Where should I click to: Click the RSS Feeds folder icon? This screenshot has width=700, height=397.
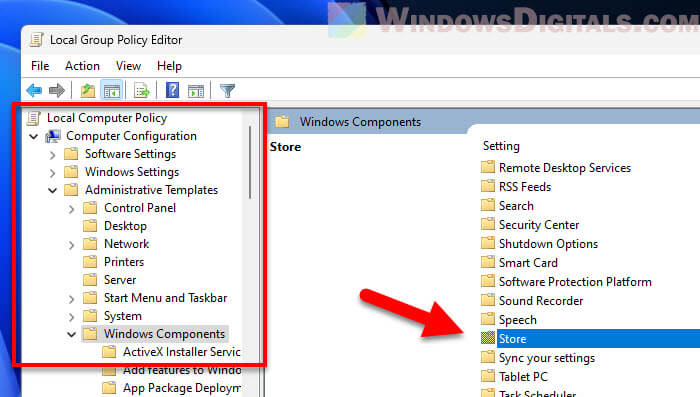(x=488, y=186)
